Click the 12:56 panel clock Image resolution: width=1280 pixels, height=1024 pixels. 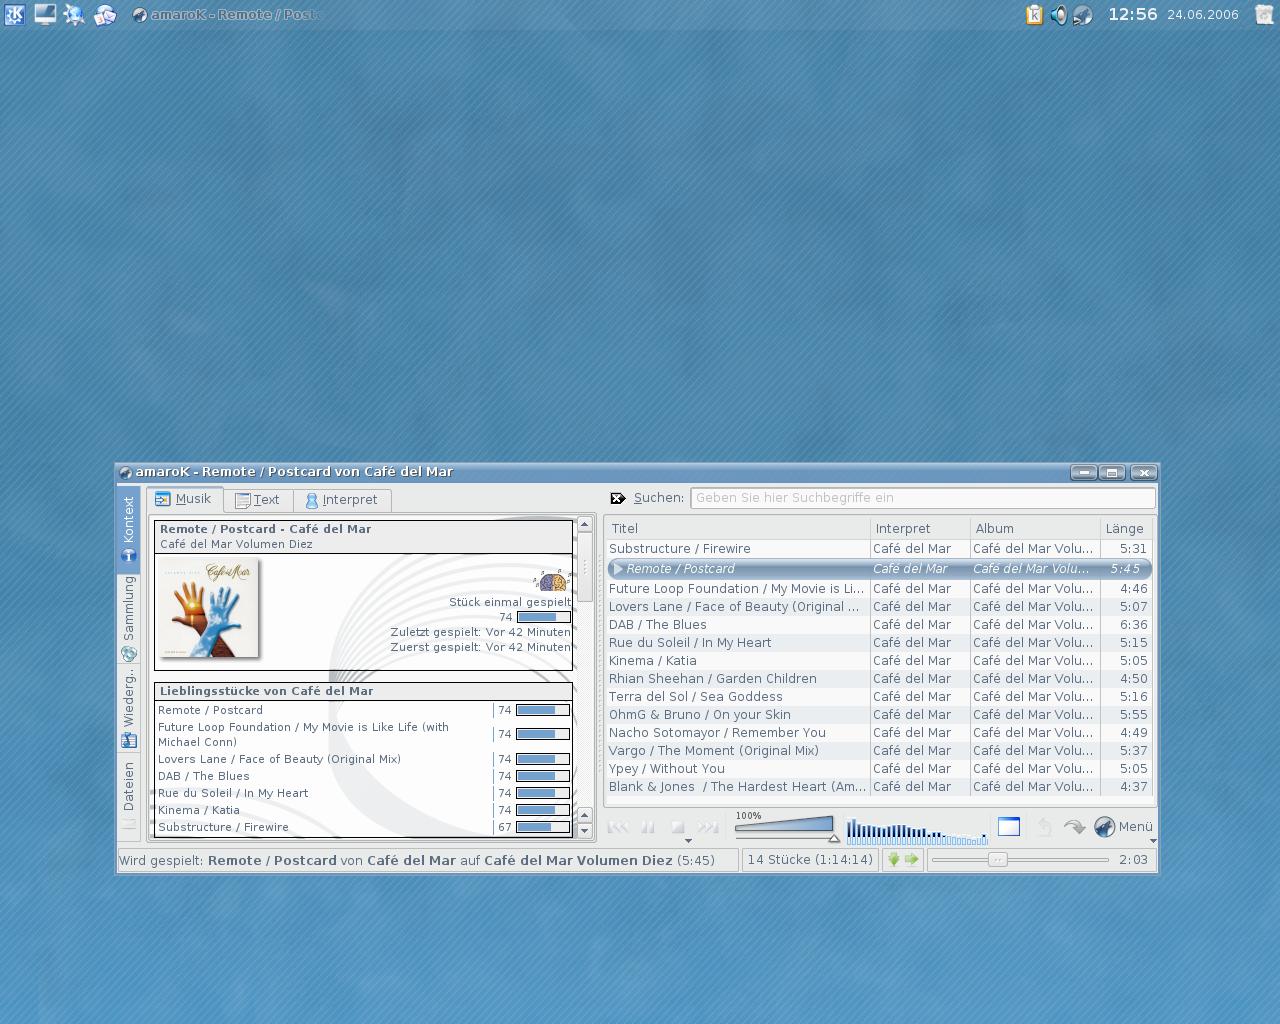1133,14
